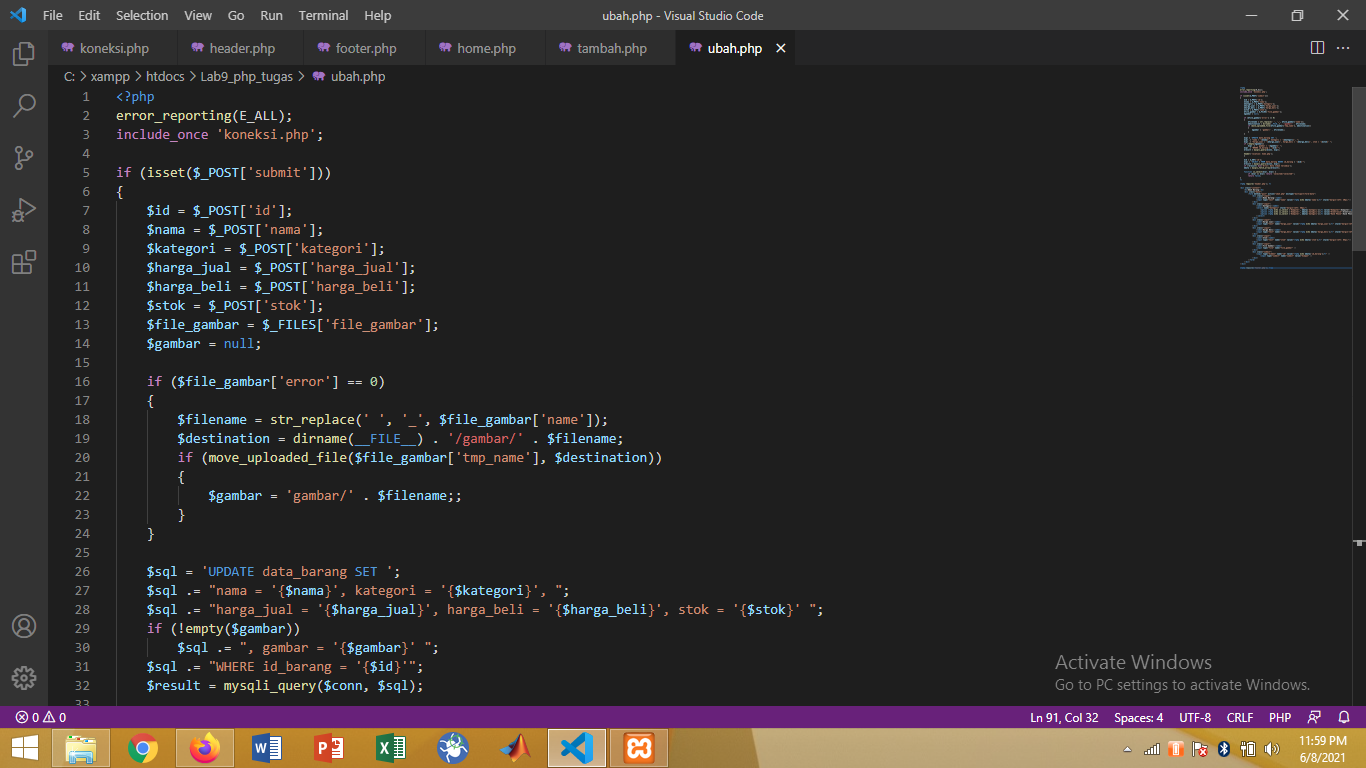Change end of line sequence CRLF
Image resolution: width=1366 pixels, height=768 pixels.
[x=1240, y=717]
